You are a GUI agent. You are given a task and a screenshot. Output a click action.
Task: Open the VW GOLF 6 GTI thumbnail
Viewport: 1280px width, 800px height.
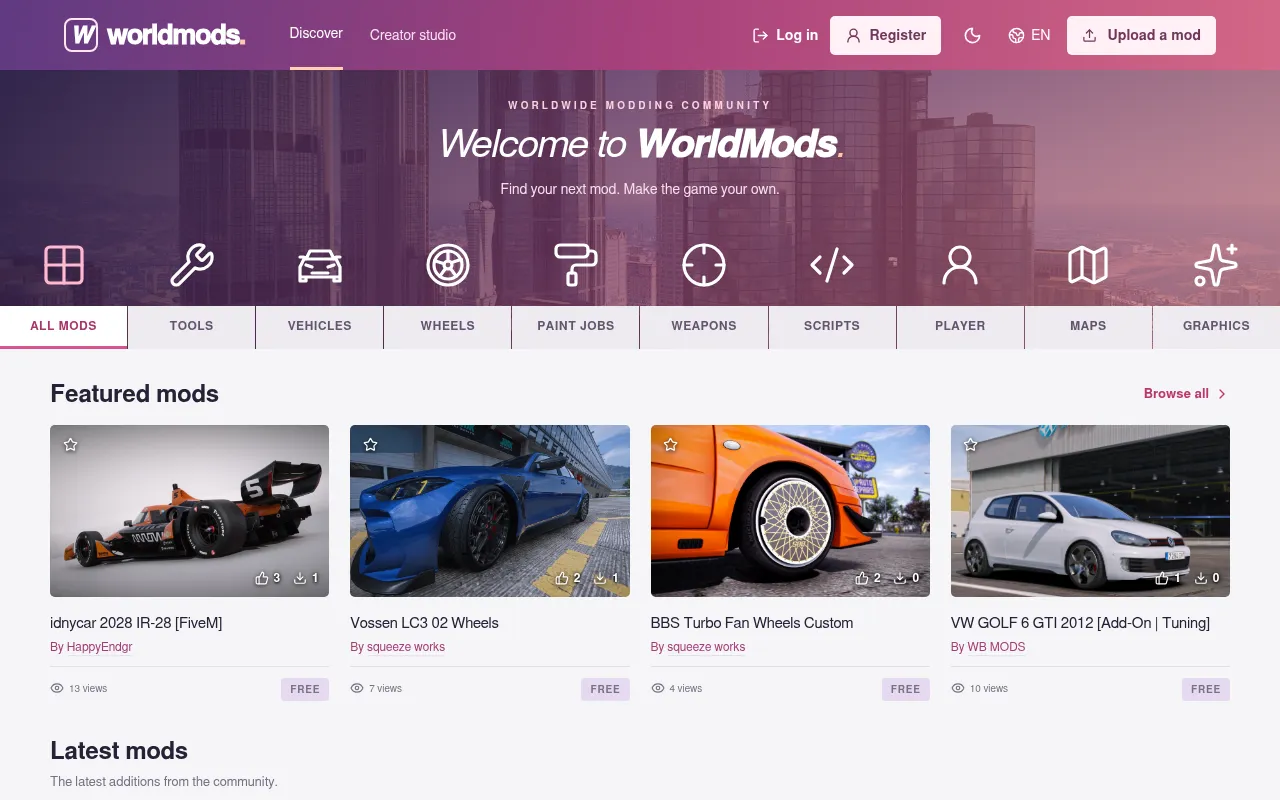pos(1090,511)
